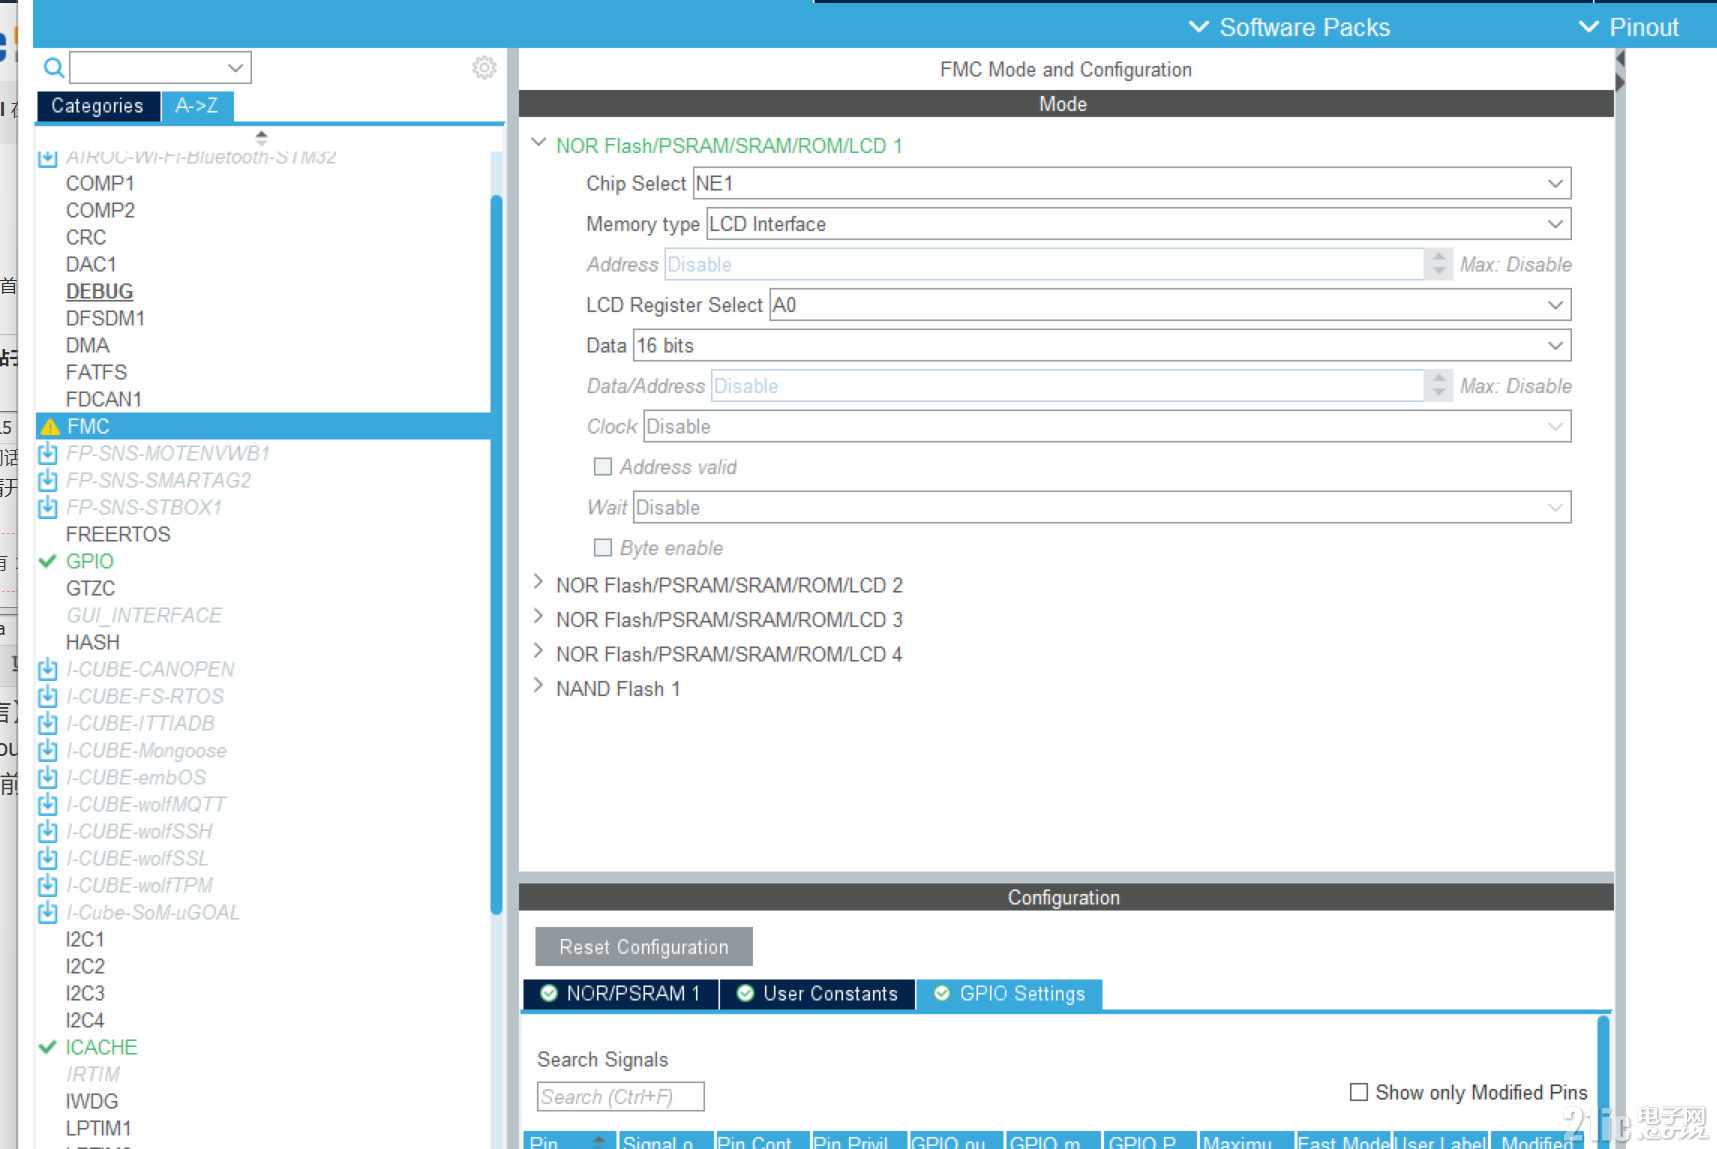Open the categories settings gear icon
The height and width of the screenshot is (1149, 1717).
pyautogui.click(x=484, y=67)
